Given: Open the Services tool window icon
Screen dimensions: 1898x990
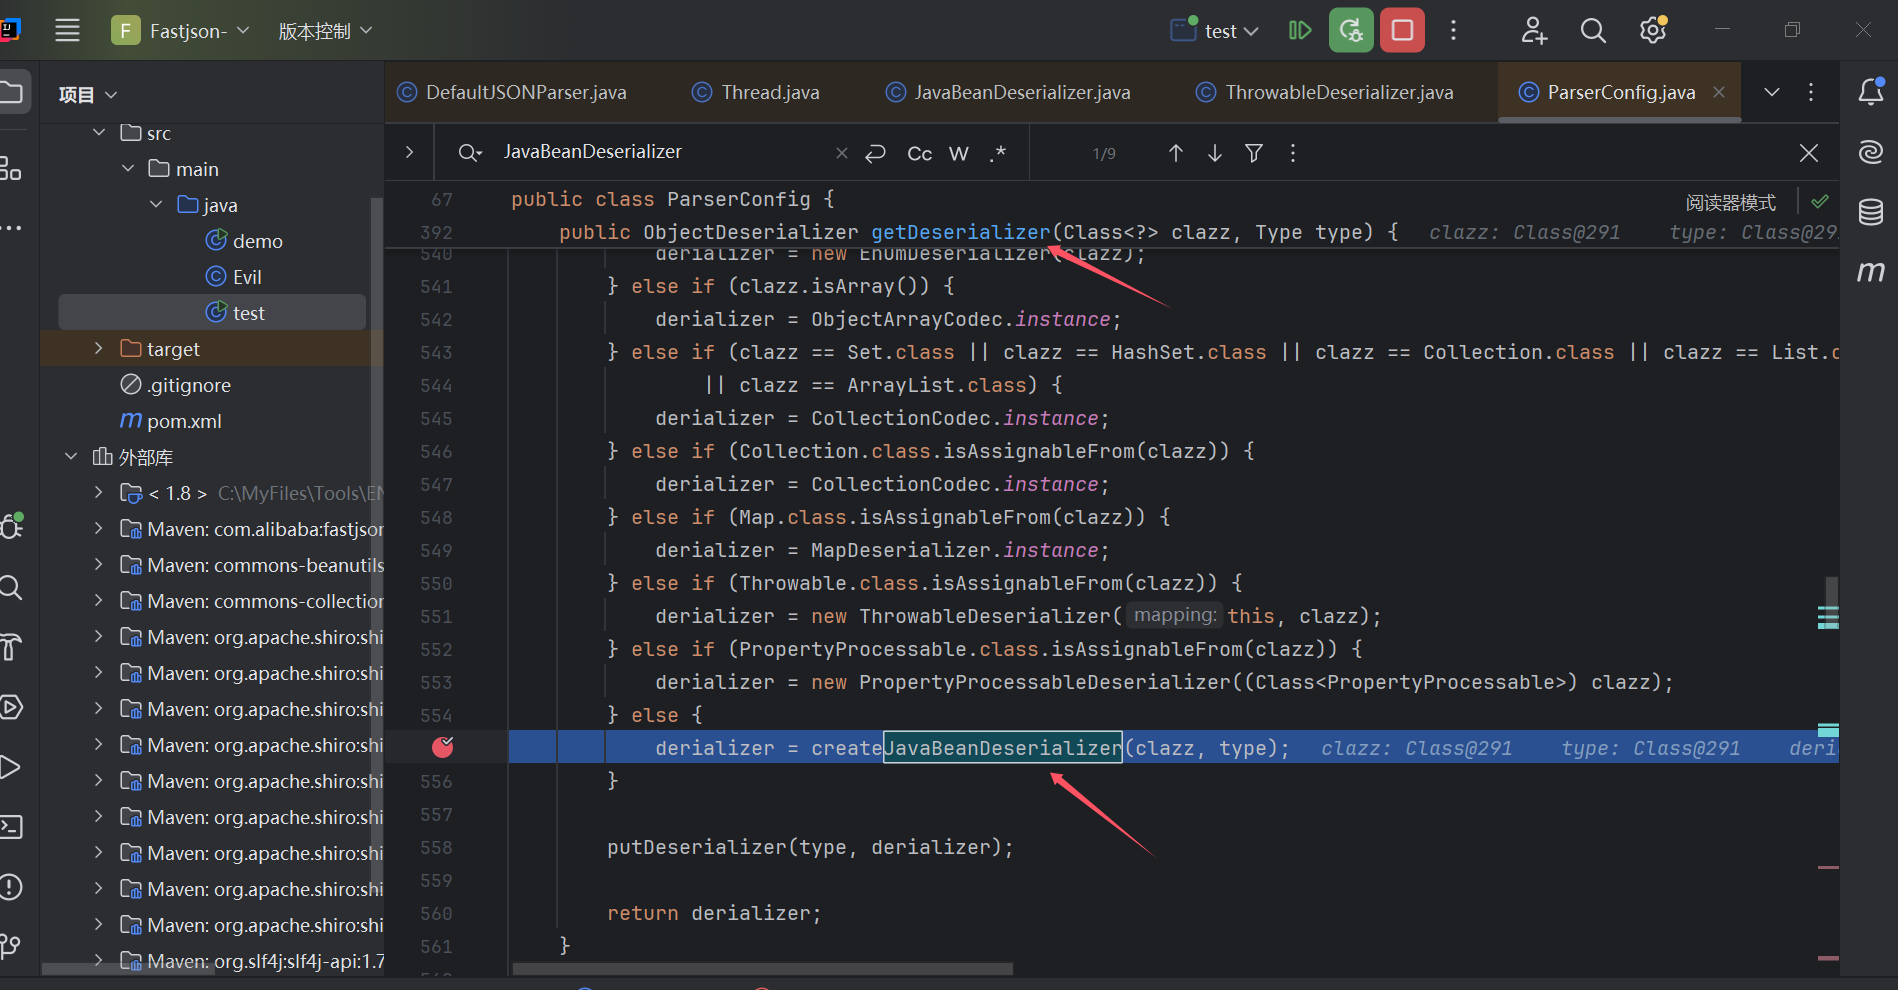Looking at the screenshot, I should (x=11, y=707).
